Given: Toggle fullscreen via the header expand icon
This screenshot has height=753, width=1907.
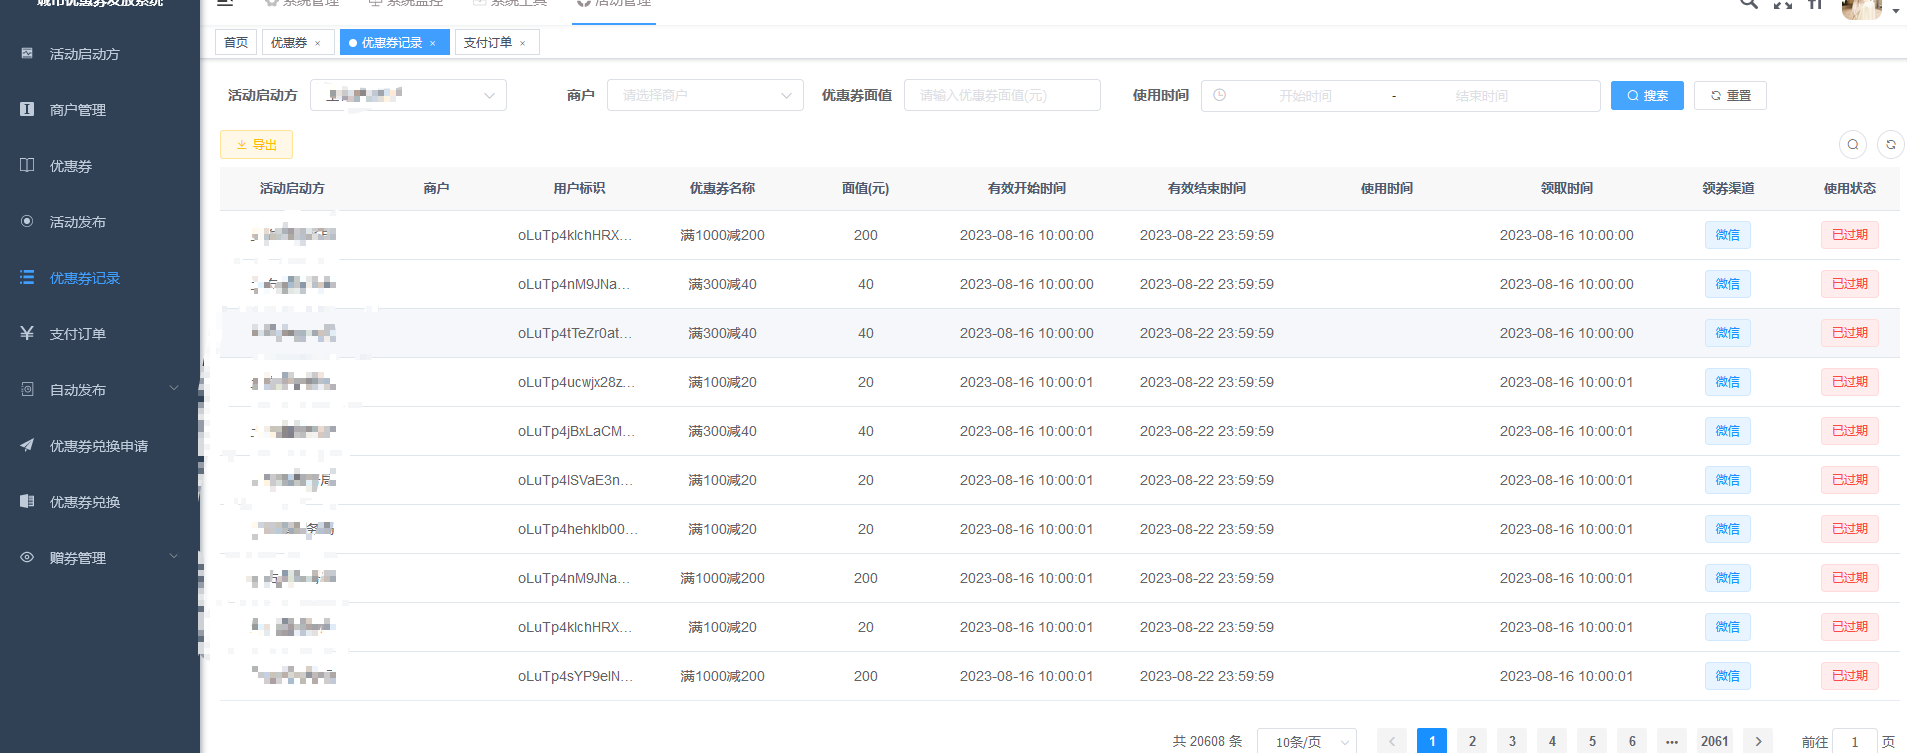Looking at the screenshot, I should [x=1783, y=4].
